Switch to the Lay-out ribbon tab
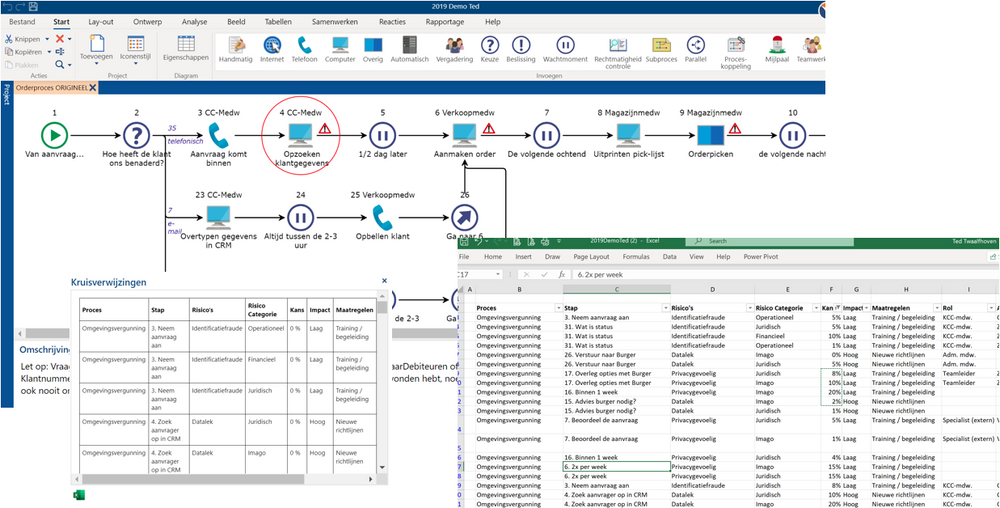 [x=101, y=22]
